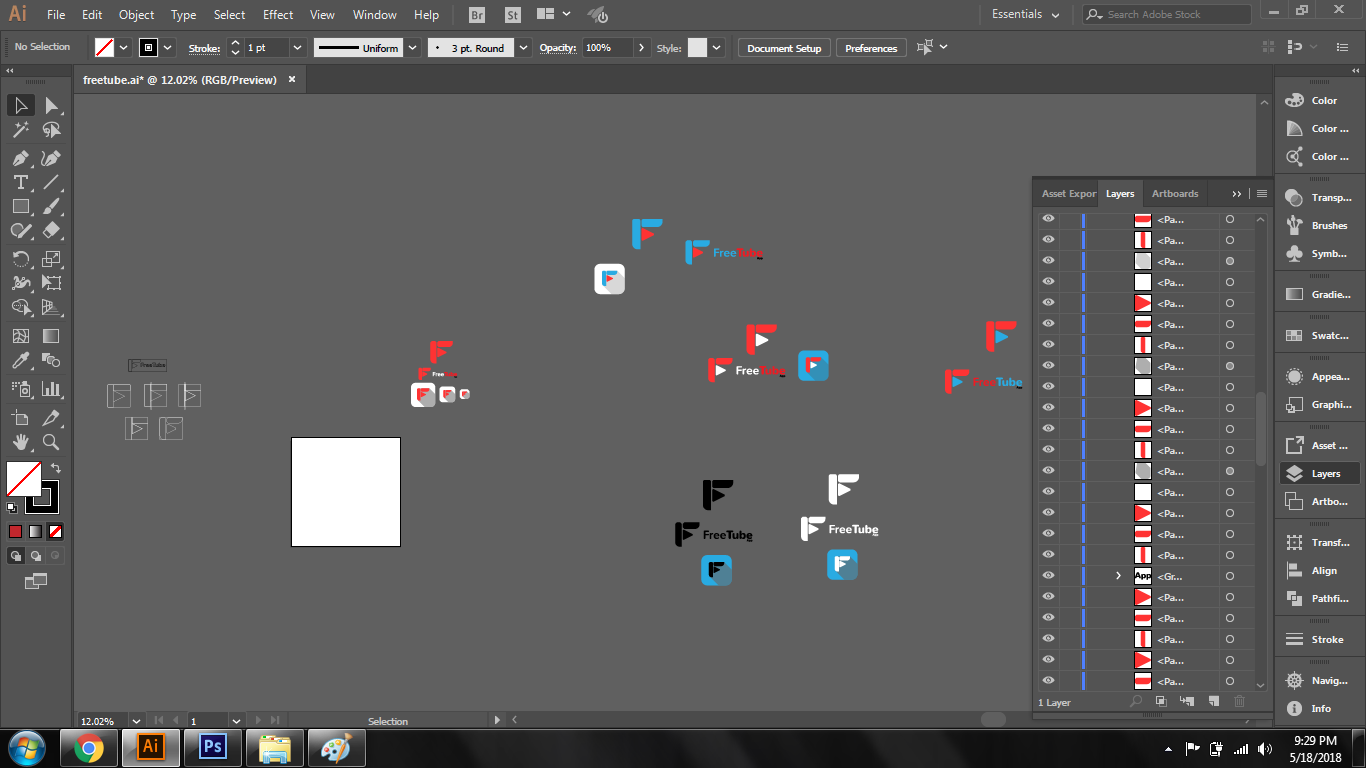The image size is (1366, 768).
Task: Click the Fill color swatch in toolbar
Action: (23, 479)
